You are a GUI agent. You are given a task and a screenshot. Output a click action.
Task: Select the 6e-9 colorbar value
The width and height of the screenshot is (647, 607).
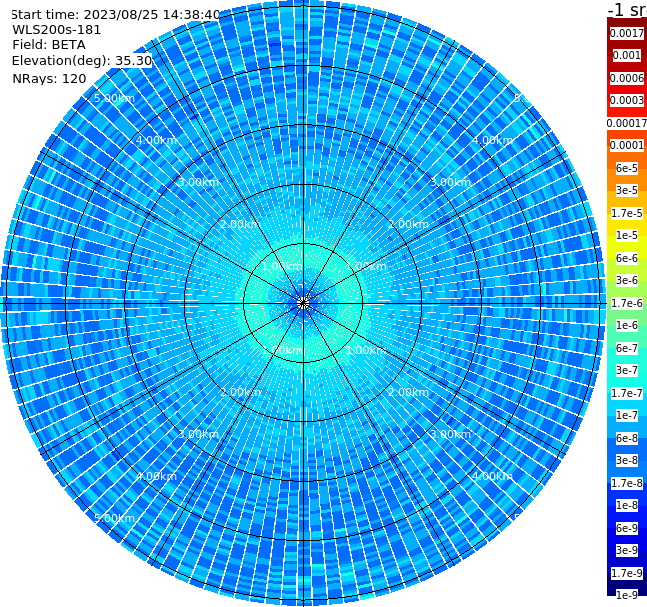pos(627,528)
